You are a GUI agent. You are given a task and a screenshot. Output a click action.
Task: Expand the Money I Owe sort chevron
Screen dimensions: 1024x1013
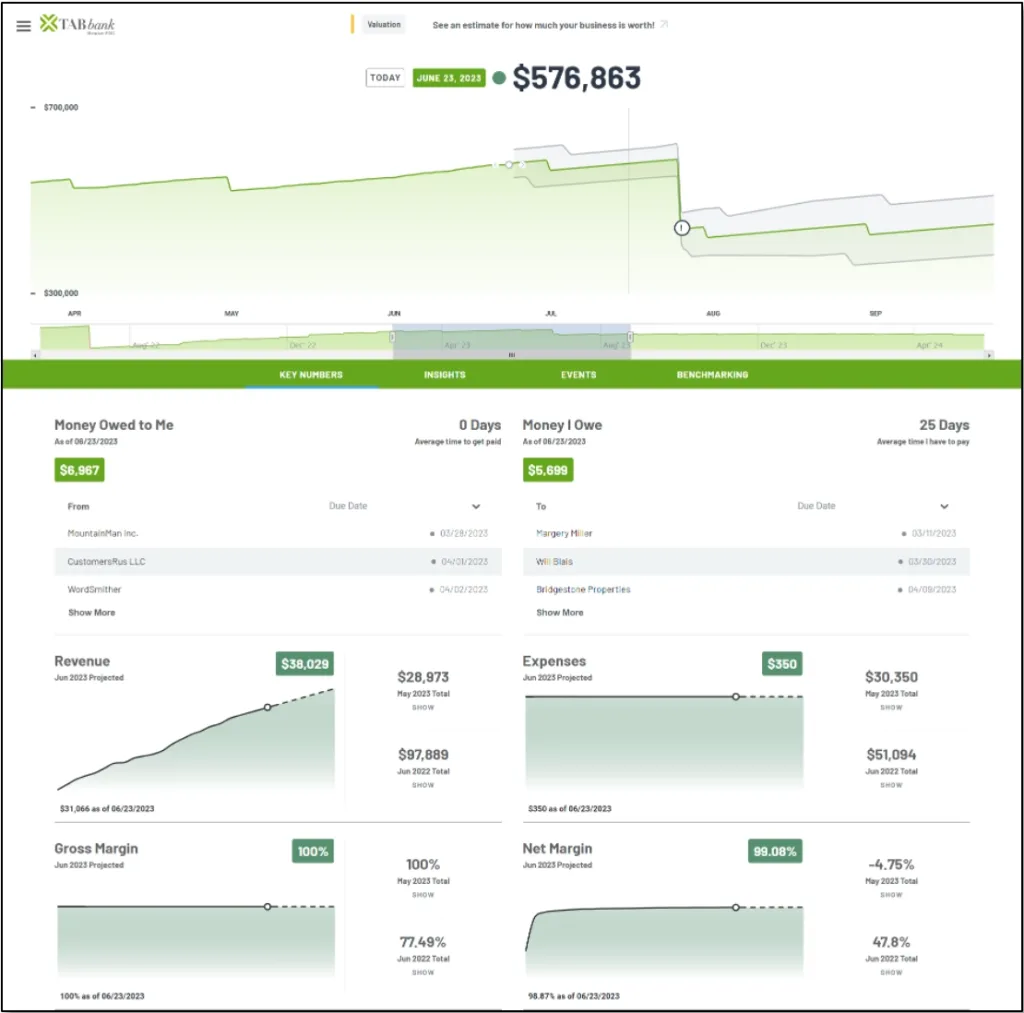click(x=944, y=507)
